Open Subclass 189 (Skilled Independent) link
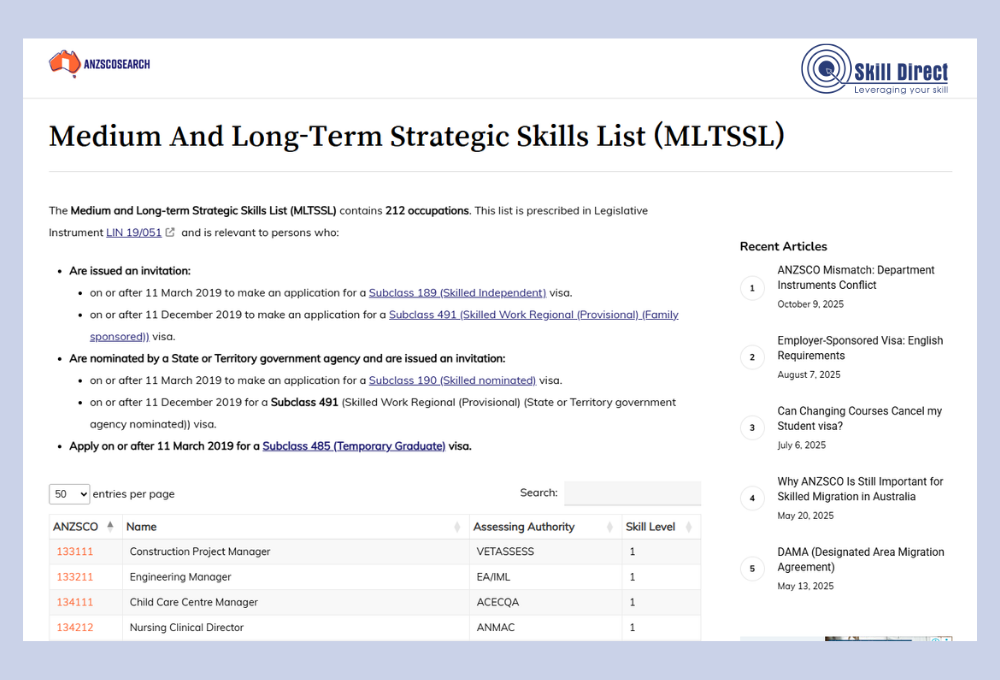The width and height of the screenshot is (1000, 680). pos(457,293)
